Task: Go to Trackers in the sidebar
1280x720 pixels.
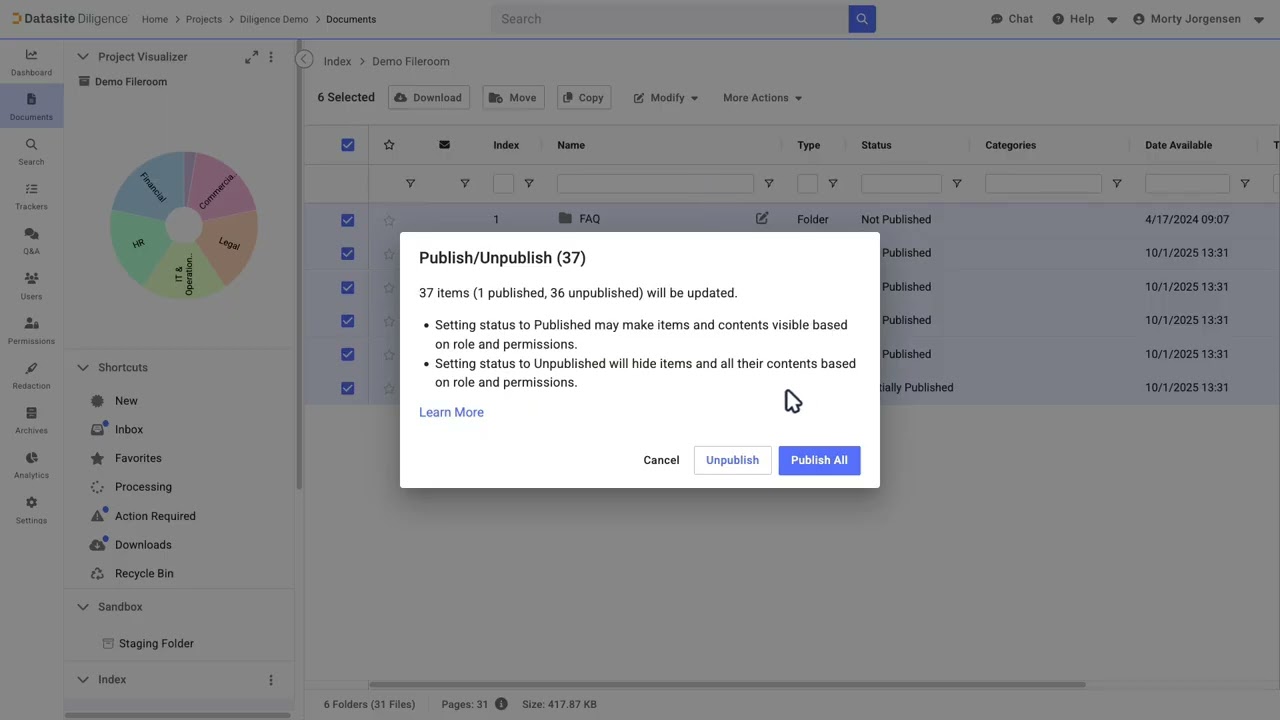Action: coord(31,195)
